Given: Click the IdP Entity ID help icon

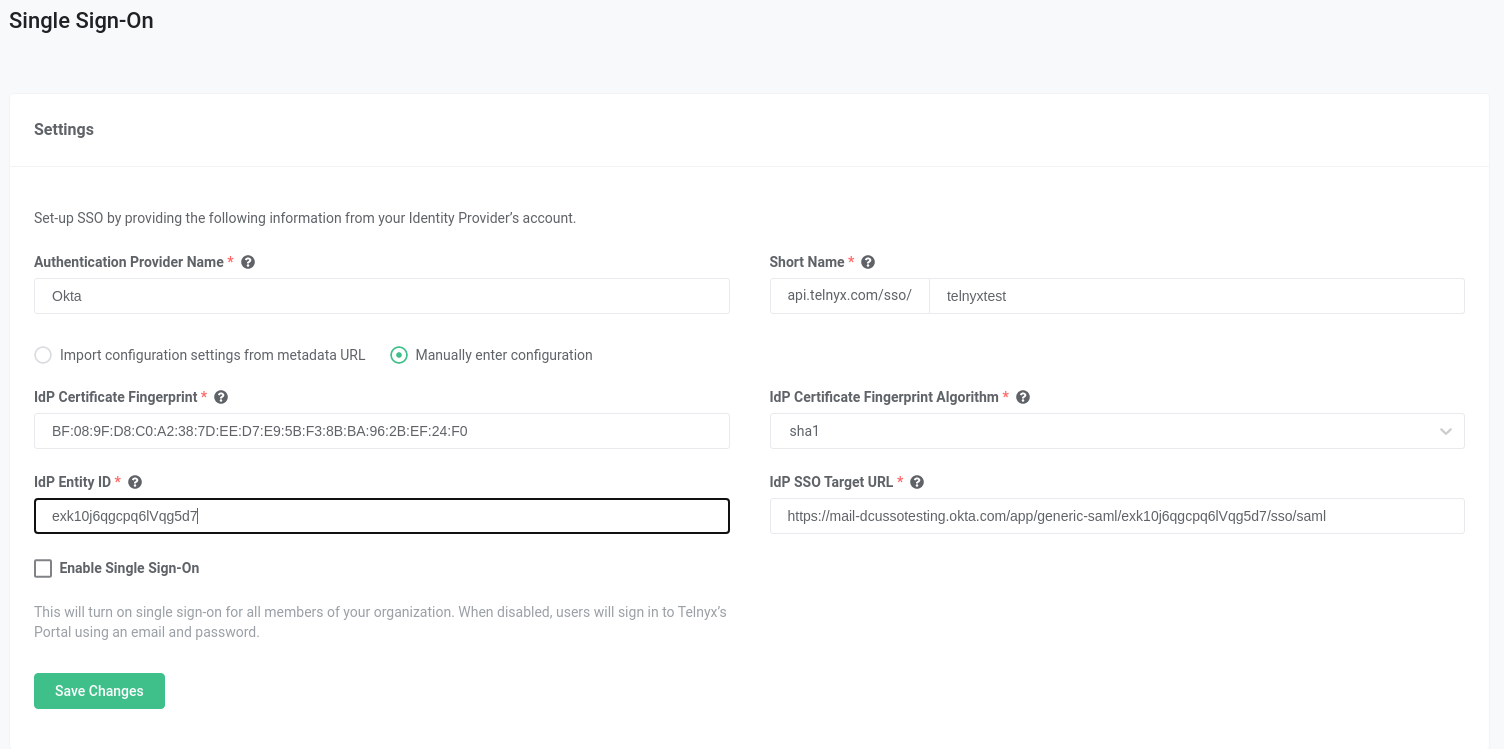Looking at the screenshot, I should point(135,482).
